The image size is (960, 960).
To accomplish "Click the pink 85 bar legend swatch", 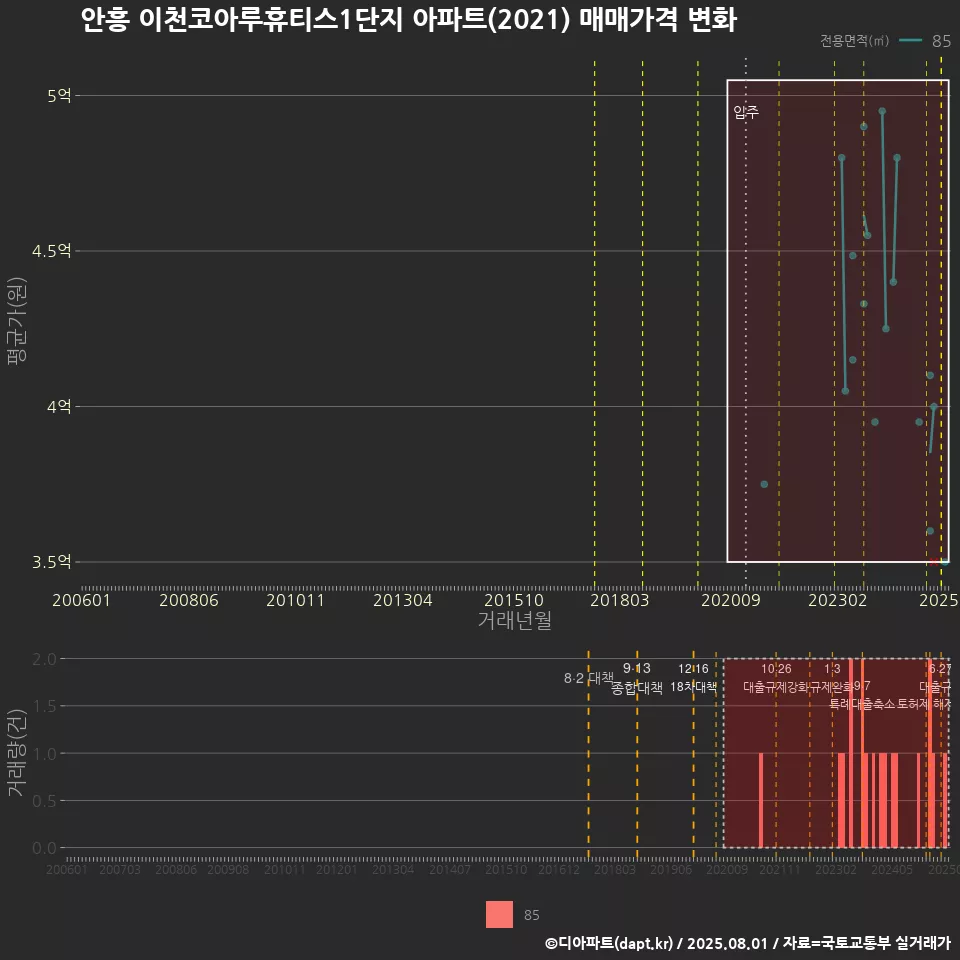I will (x=499, y=914).
